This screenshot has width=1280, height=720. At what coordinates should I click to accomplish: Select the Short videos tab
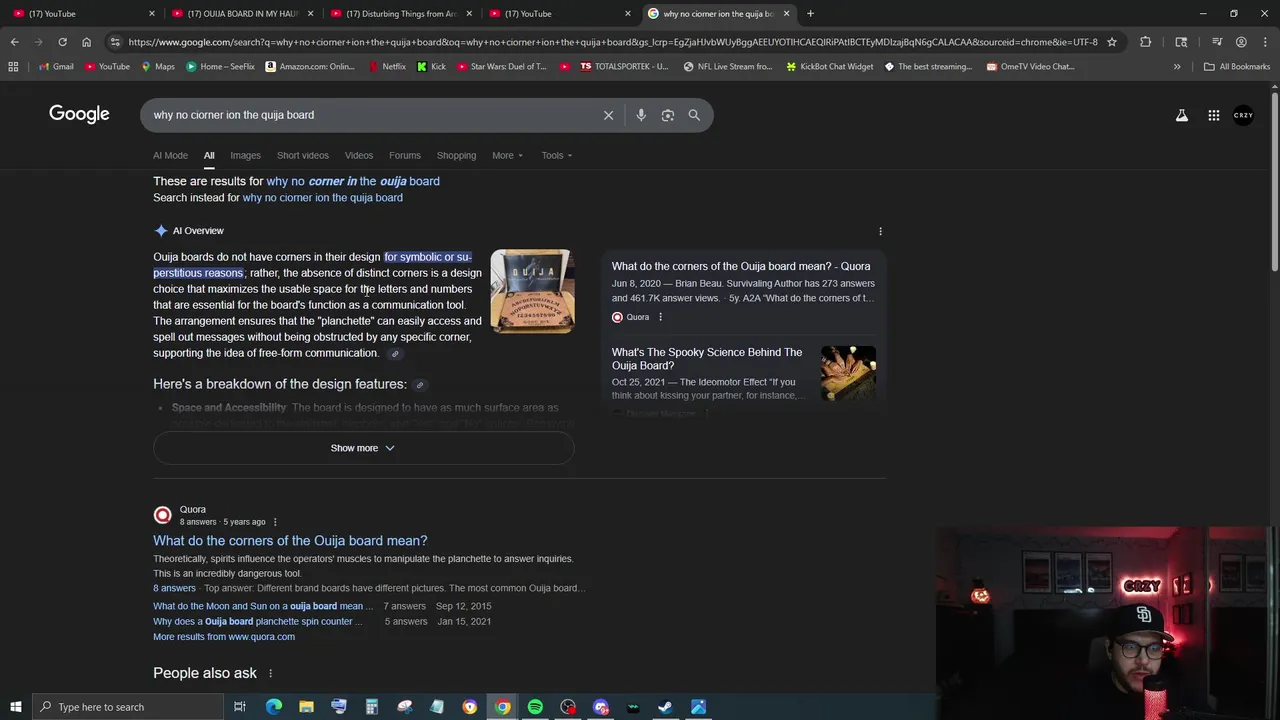303,156
